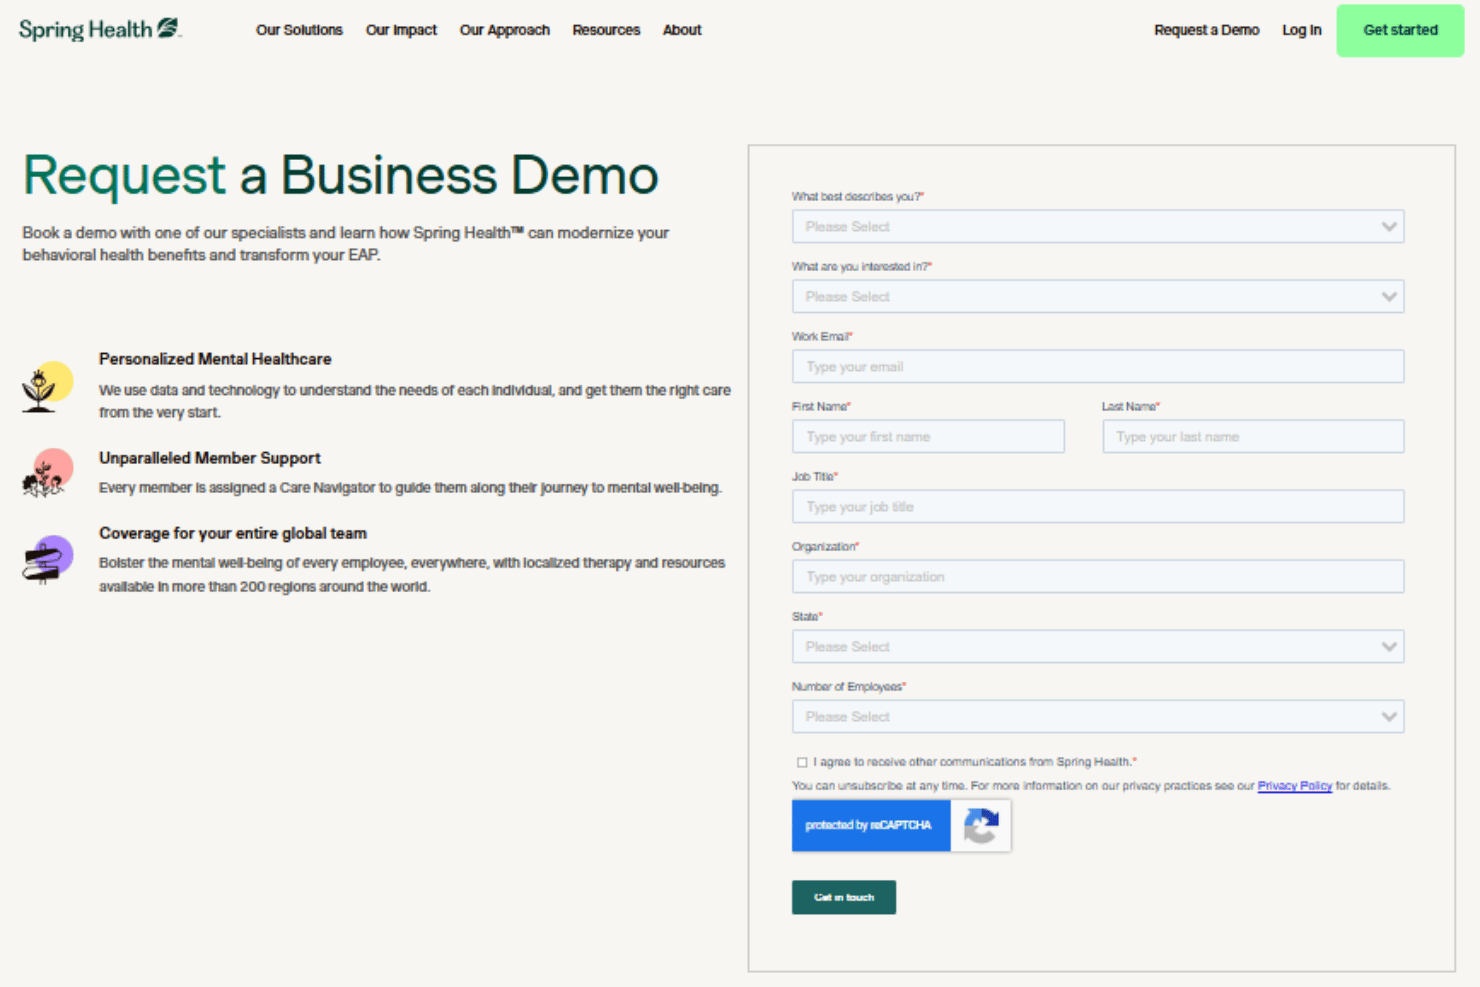Expand the Number of Employees dropdown
Image resolution: width=1480 pixels, height=987 pixels.
[1098, 716]
